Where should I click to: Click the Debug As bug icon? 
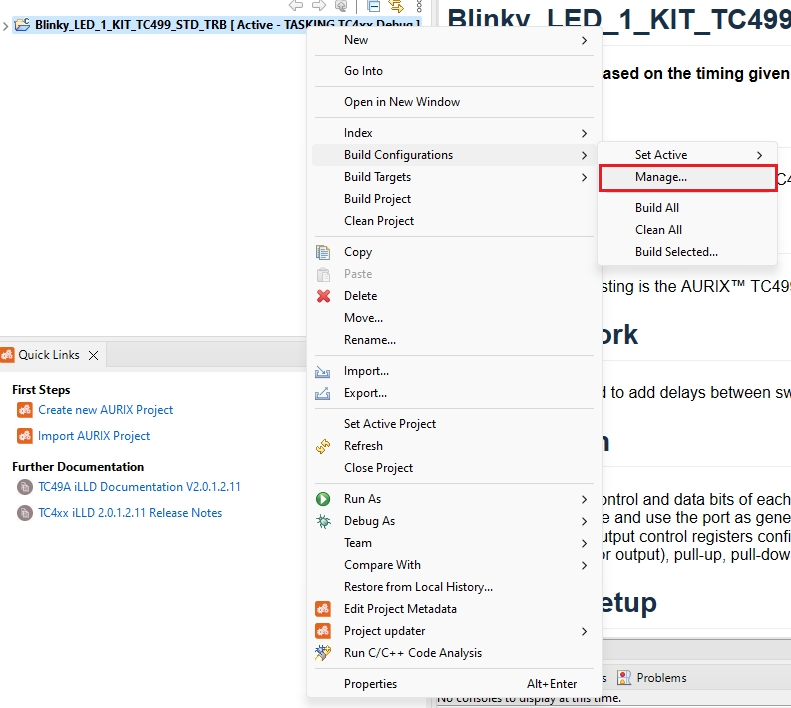[x=323, y=521]
